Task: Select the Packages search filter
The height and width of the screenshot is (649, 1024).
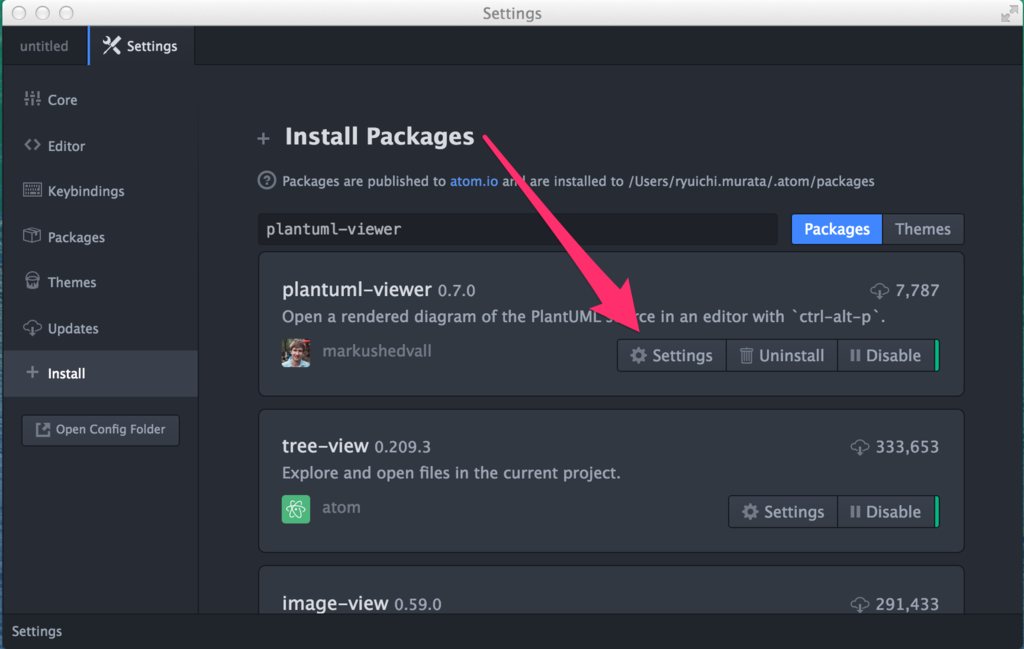Action: pyautogui.click(x=836, y=229)
